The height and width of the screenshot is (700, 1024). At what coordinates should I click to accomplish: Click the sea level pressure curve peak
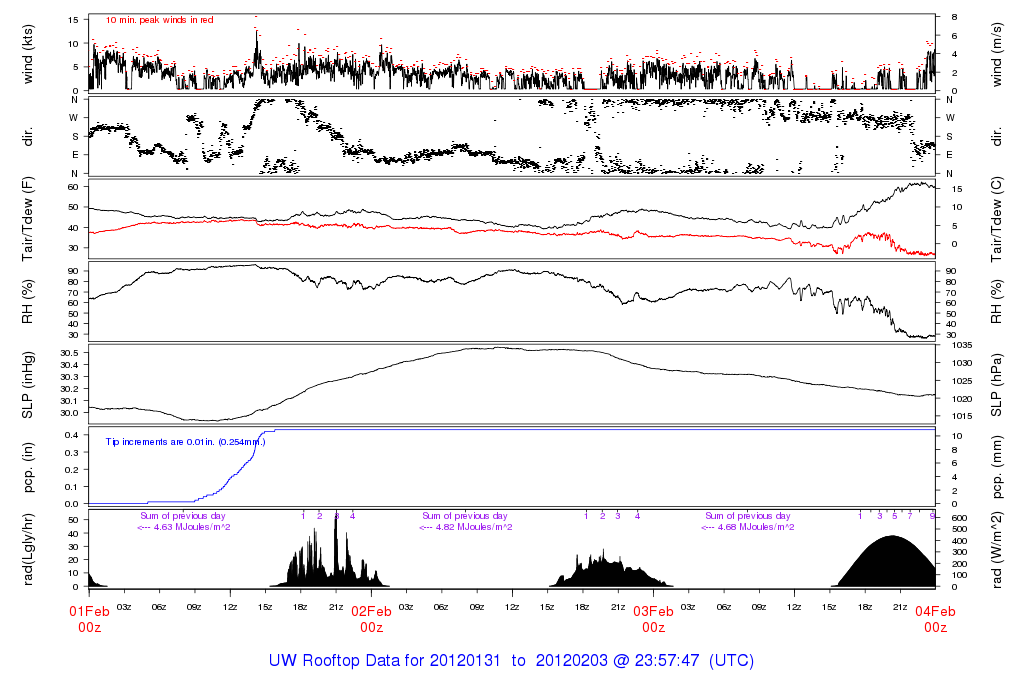click(x=500, y=348)
